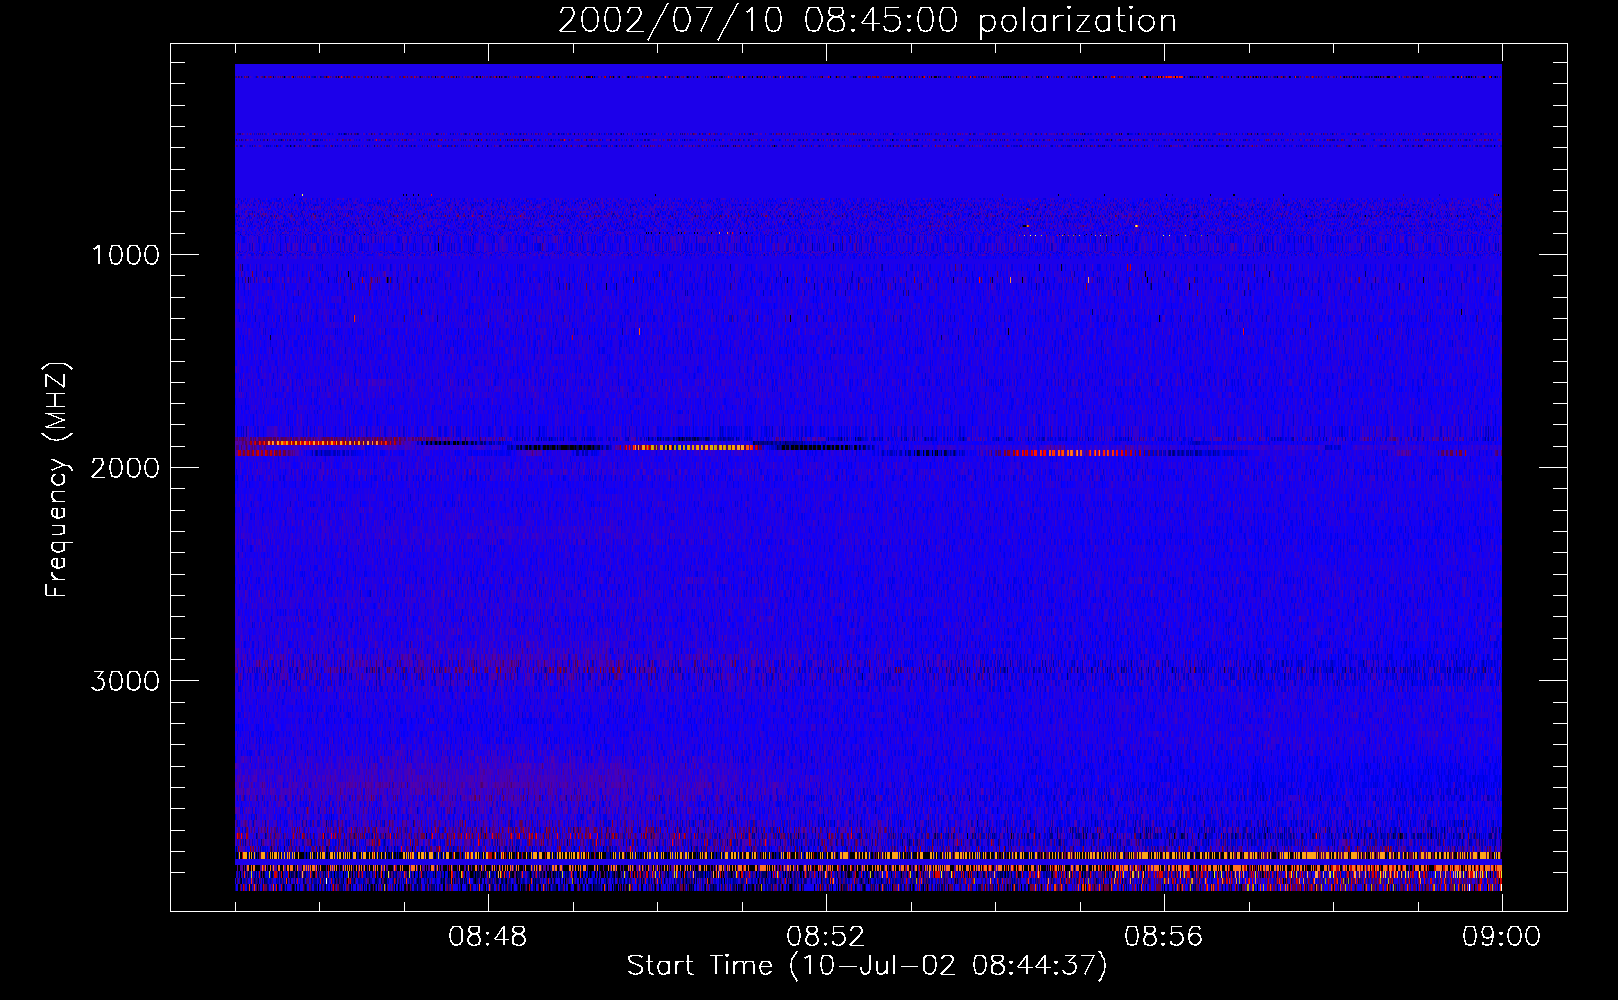Viewport: 1618px width, 1000px height.
Task: Click the 3000 frequency tick label
Action: [x=125, y=681]
